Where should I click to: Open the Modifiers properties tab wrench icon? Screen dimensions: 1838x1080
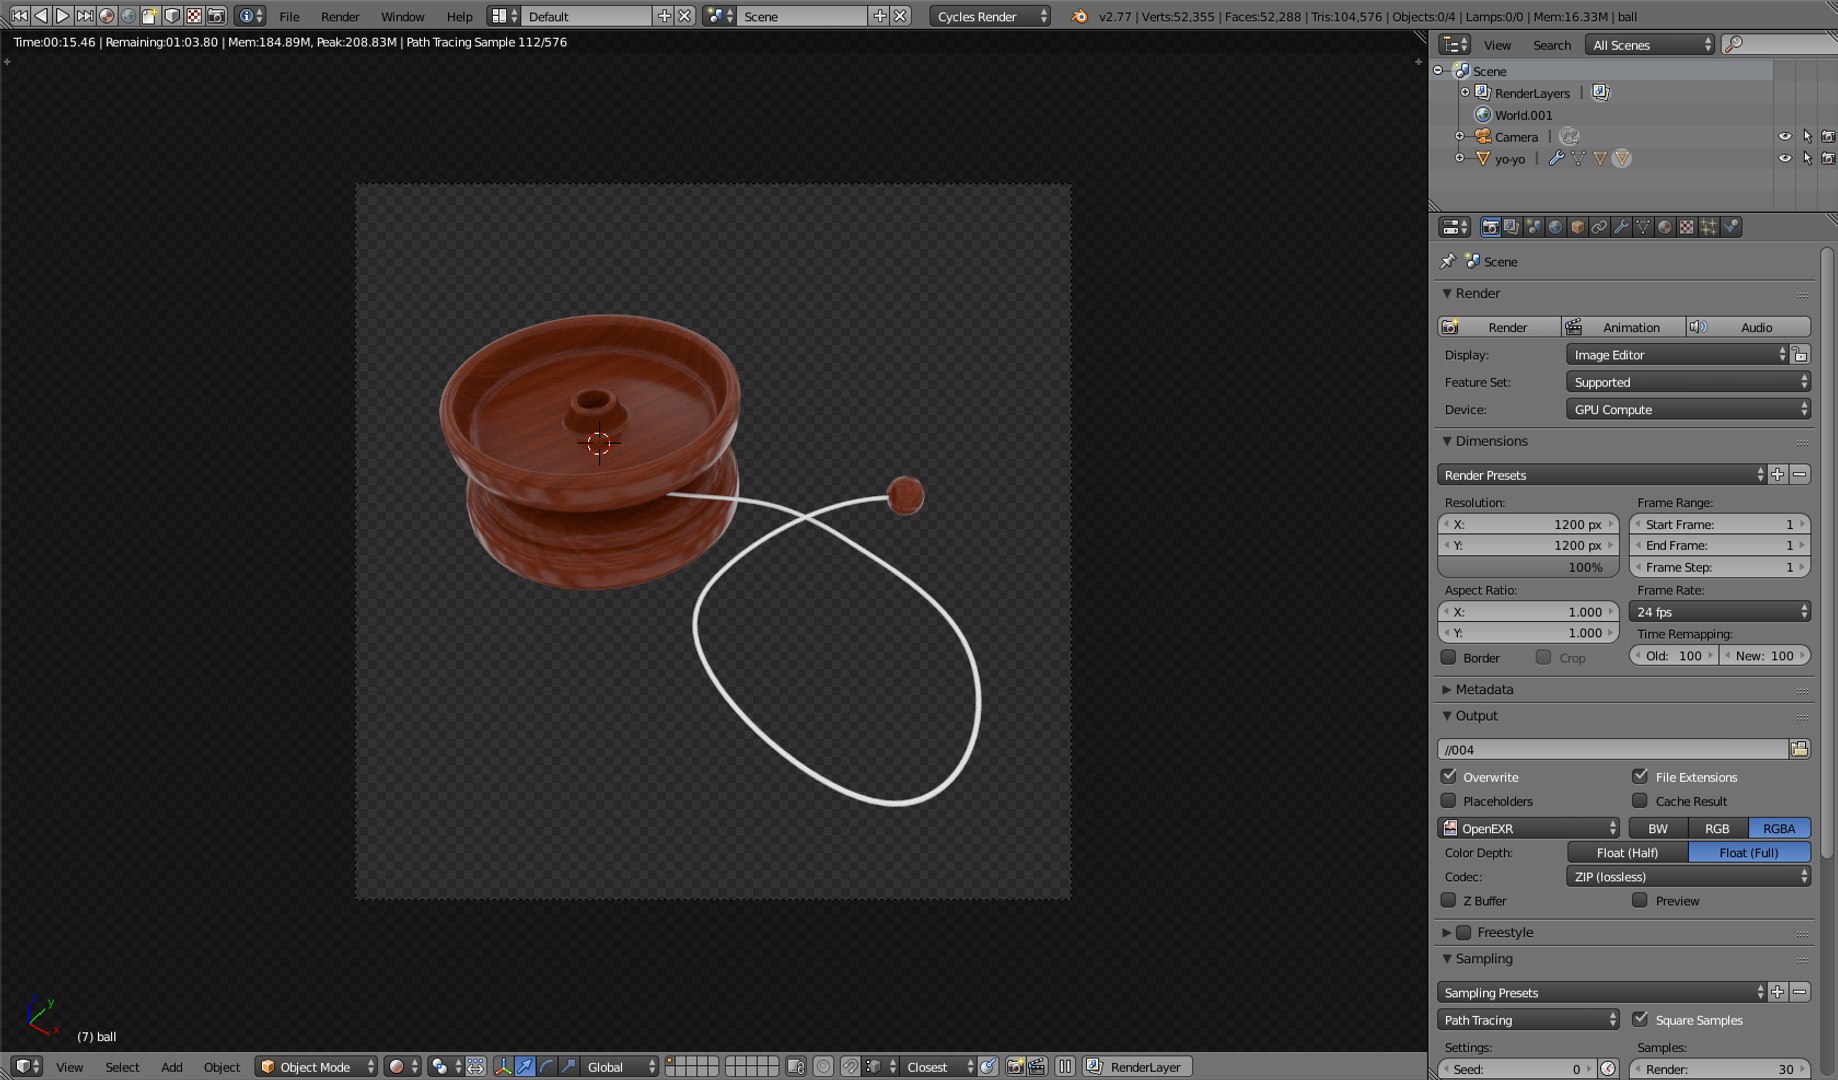(x=1621, y=227)
